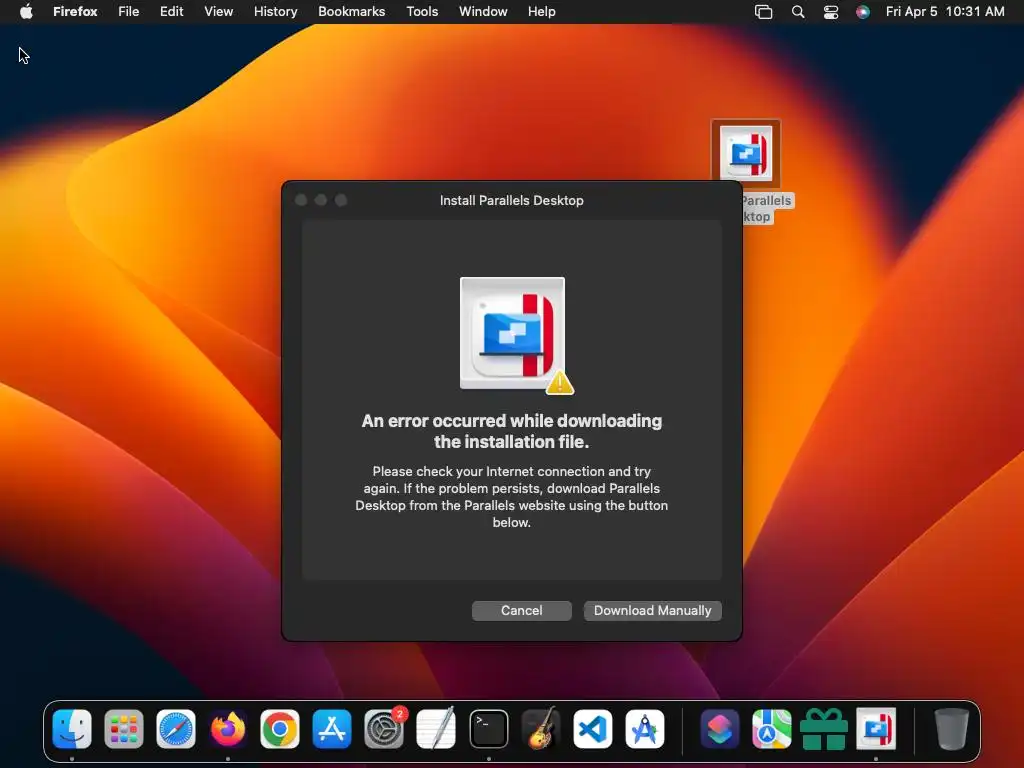Launch Terminal from the dock
The width and height of the screenshot is (1024, 768).
pos(488,729)
